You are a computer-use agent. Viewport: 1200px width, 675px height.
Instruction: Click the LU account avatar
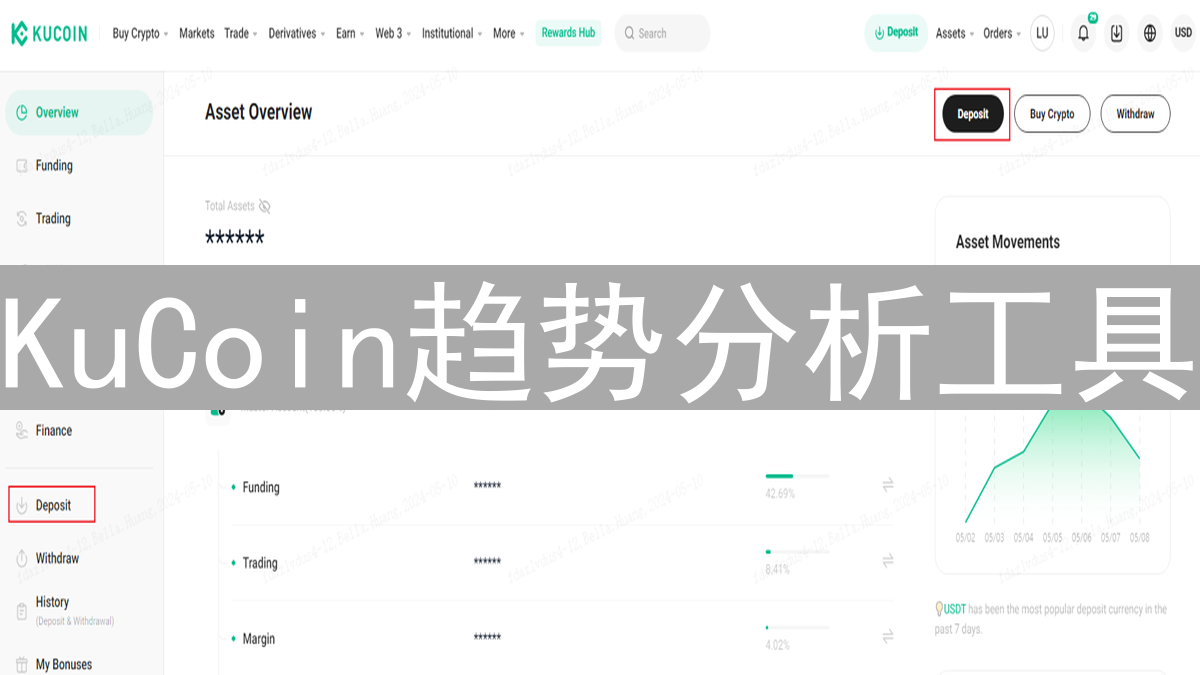[x=1042, y=33]
